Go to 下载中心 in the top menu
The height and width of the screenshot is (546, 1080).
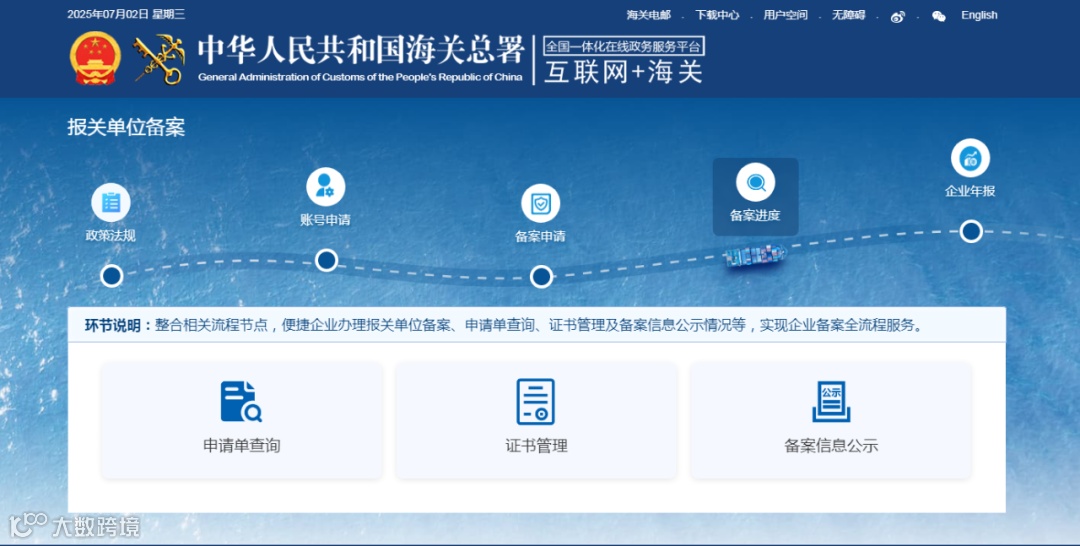[x=717, y=15]
